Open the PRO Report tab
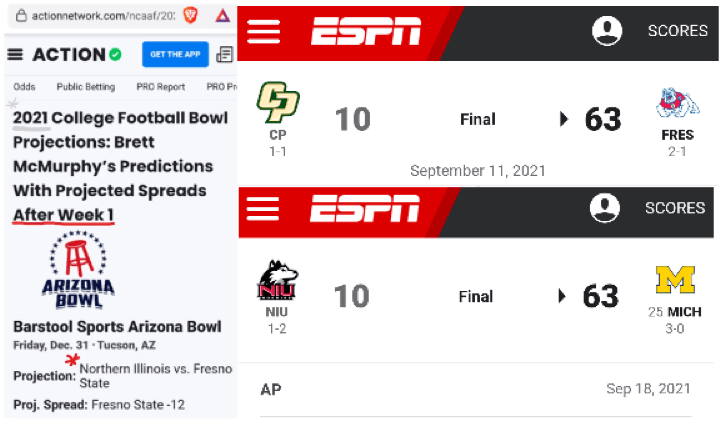The image size is (725, 421). click(x=162, y=87)
